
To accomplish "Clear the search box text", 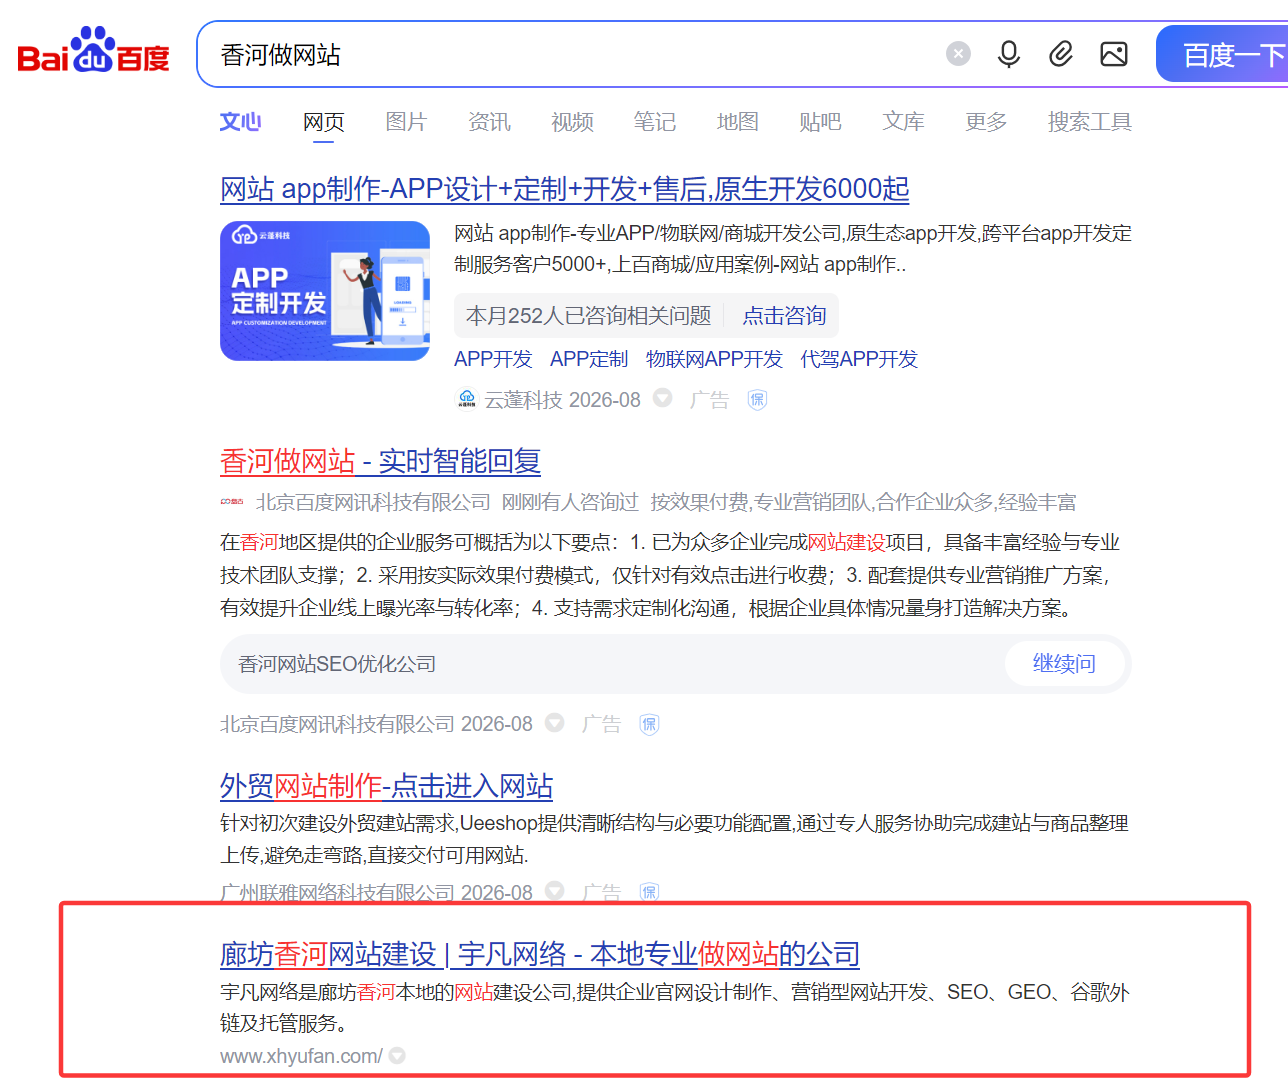I will (x=958, y=54).
